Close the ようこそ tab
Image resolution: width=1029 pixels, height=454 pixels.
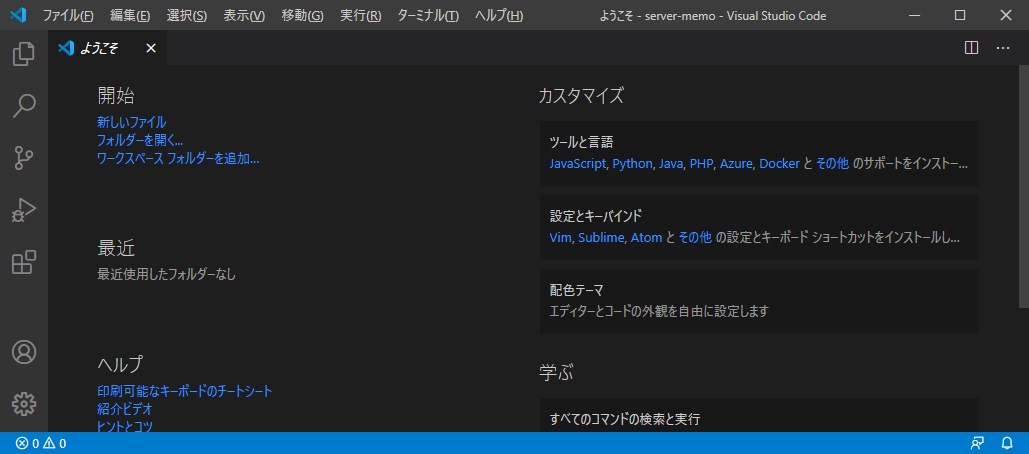coord(151,48)
